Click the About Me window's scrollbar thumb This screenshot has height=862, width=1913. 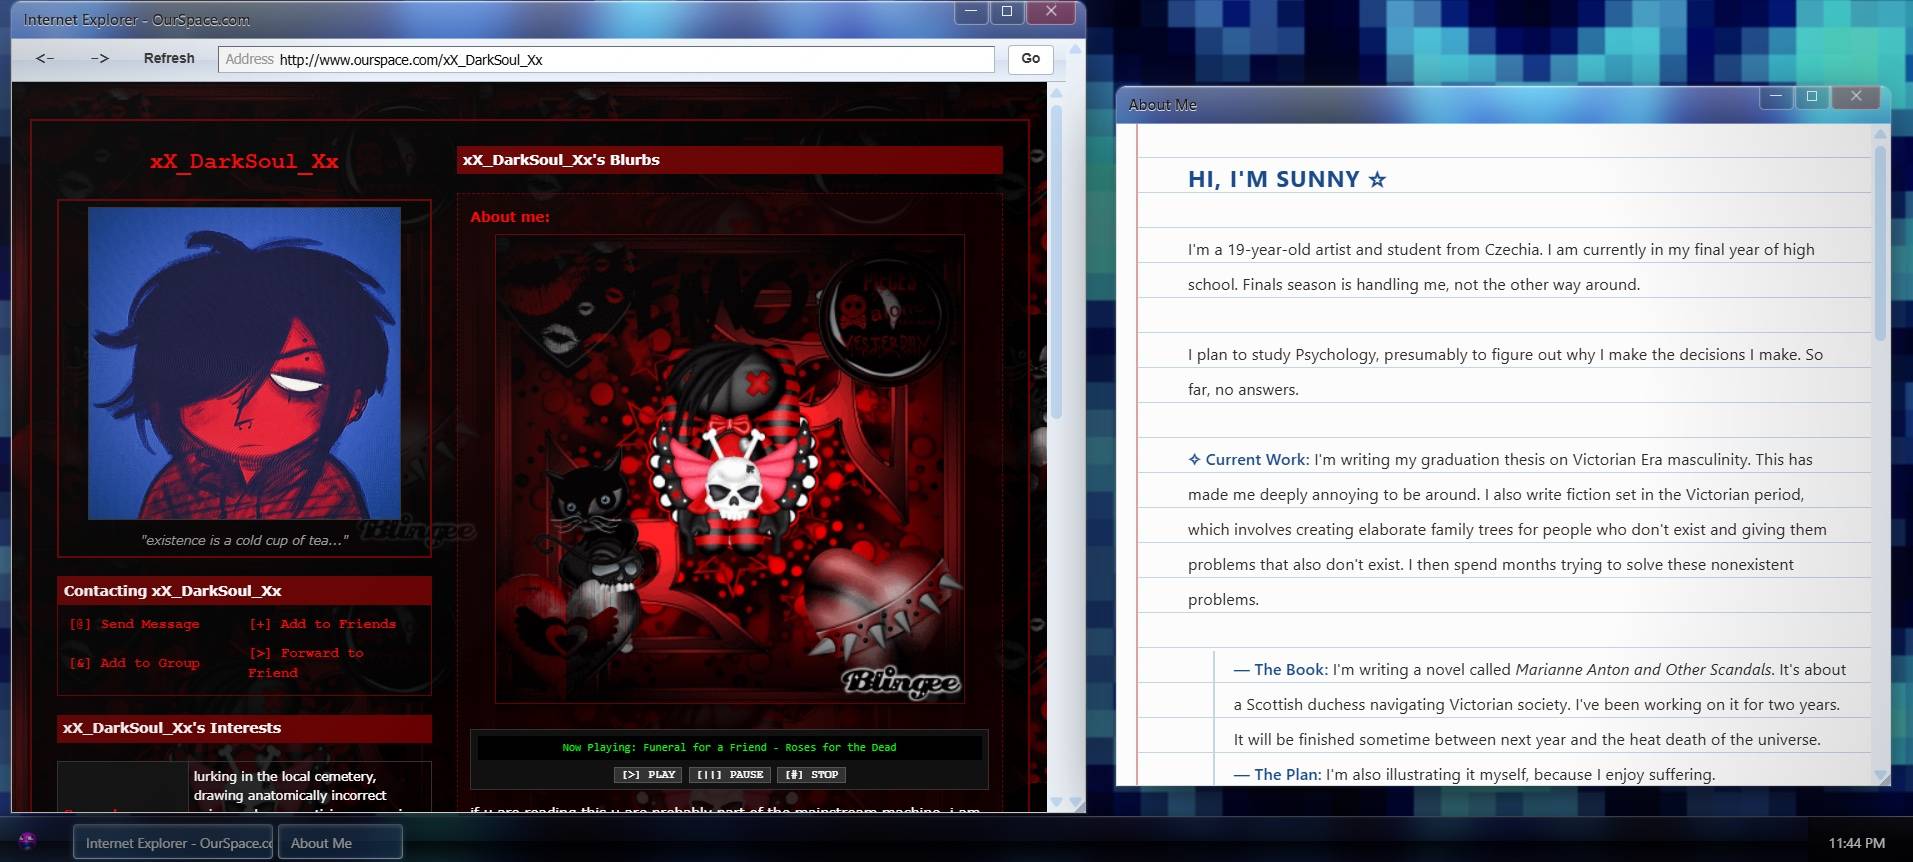(1881, 243)
